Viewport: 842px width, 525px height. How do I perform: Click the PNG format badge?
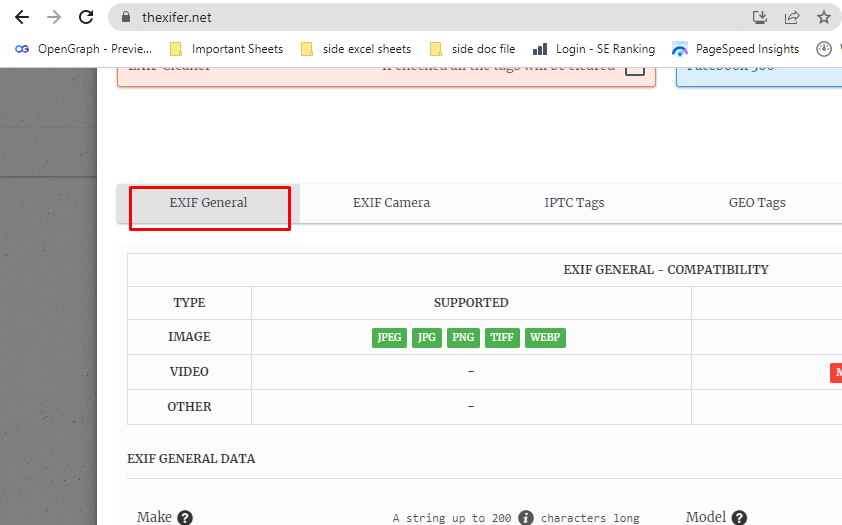point(463,338)
